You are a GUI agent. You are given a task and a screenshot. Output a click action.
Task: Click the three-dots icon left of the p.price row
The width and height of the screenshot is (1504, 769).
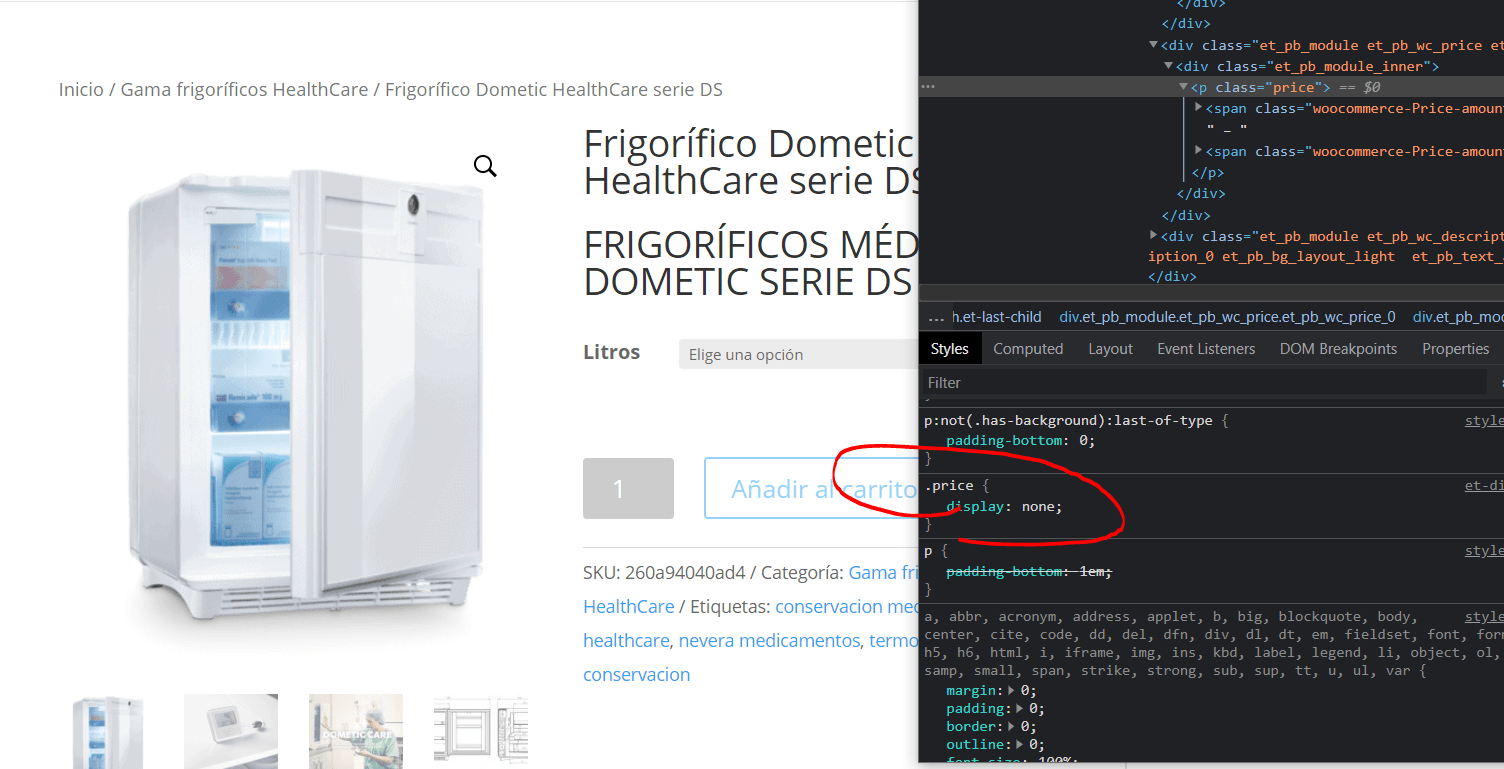point(928,87)
